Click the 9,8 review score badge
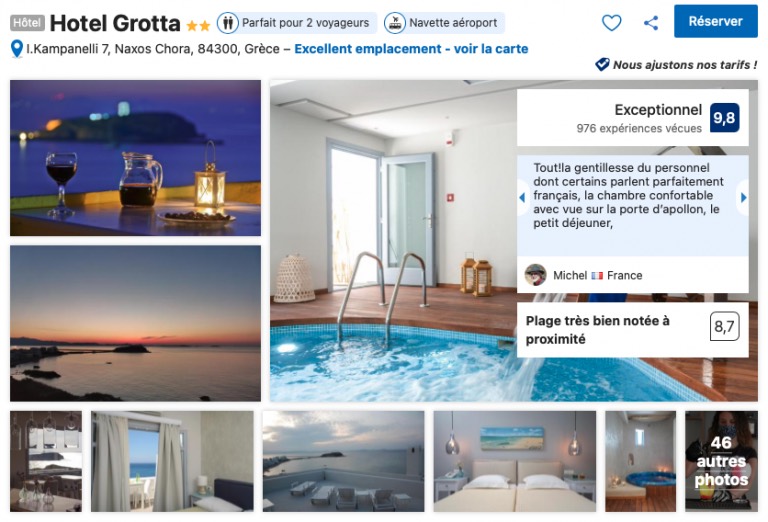The image size is (768, 522). (x=724, y=118)
